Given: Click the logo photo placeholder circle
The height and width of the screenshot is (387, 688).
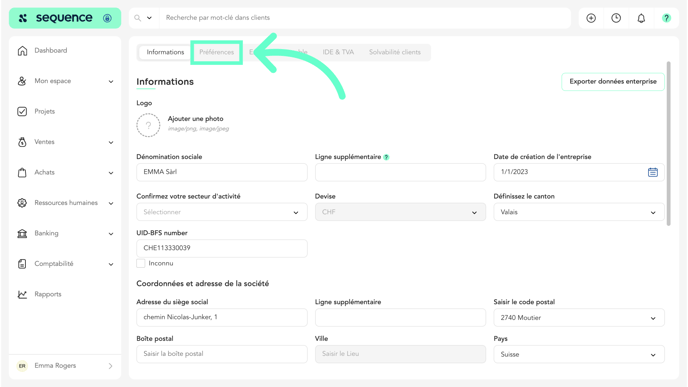Looking at the screenshot, I should click(148, 125).
